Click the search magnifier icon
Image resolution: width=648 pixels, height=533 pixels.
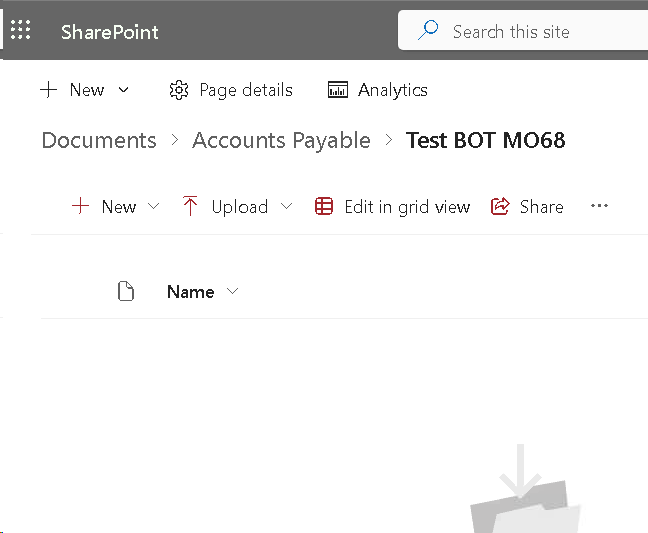(x=428, y=31)
